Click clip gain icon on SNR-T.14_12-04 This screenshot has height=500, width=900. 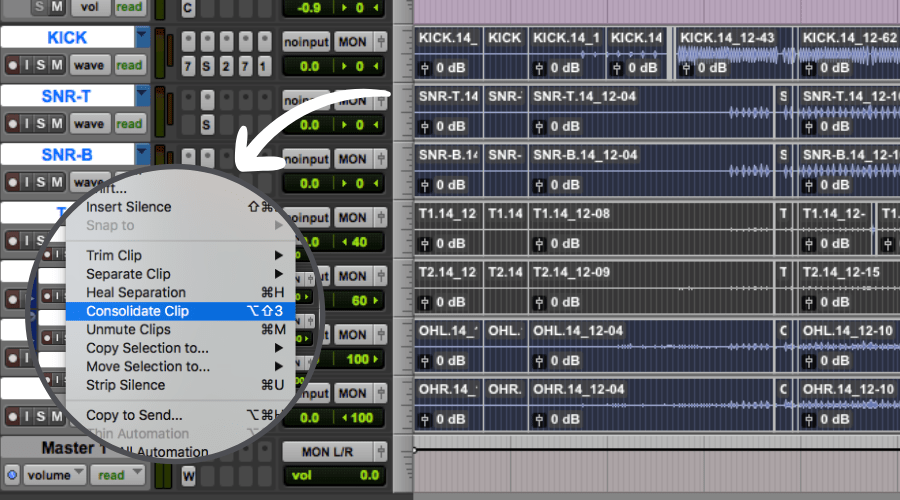pyautogui.click(x=538, y=127)
